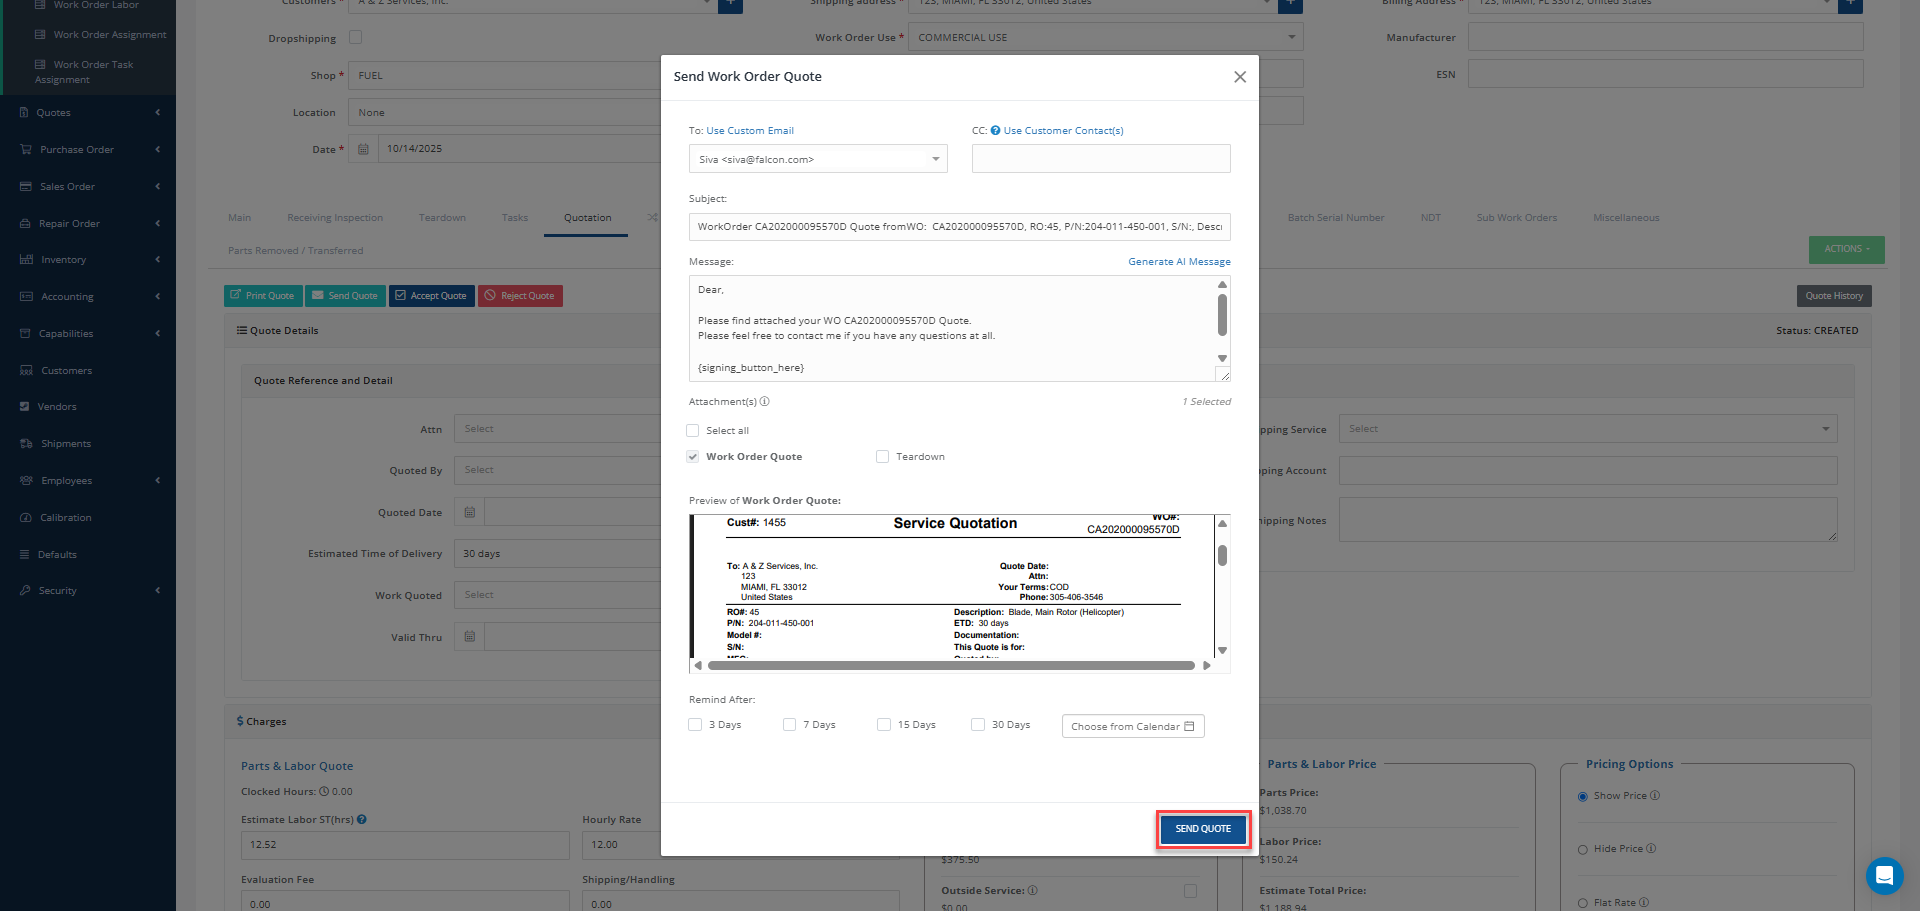Click the CC help question mark icon
Viewport: 1920px width, 911px height.
(x=995, y=131)
